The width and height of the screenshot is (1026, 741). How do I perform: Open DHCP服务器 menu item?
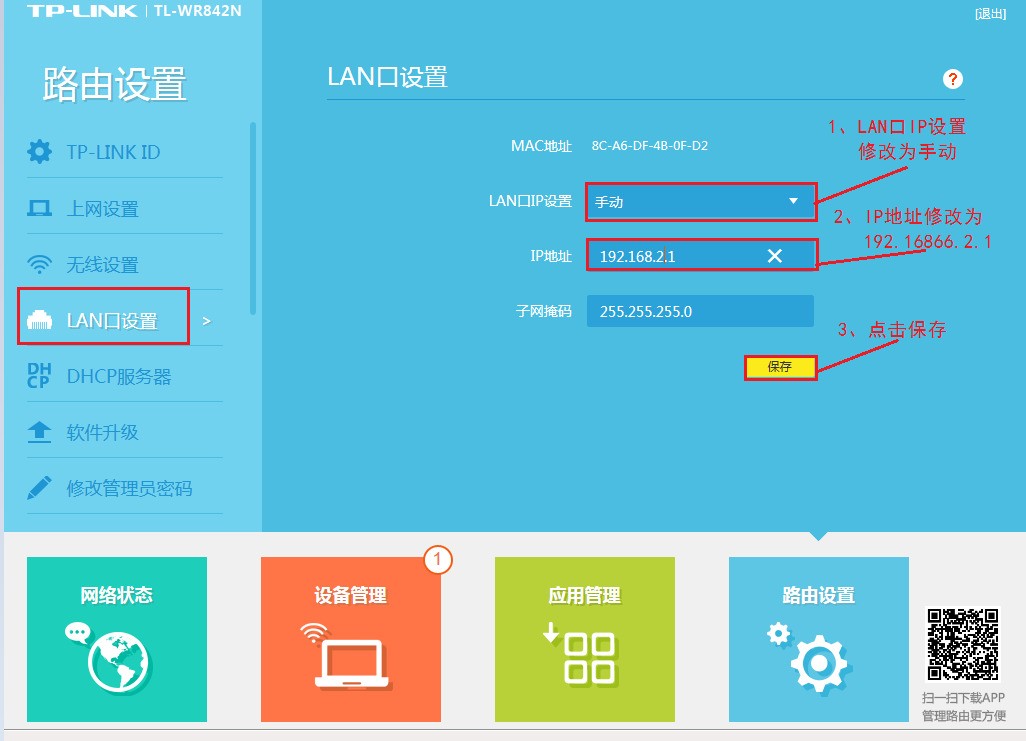click(x=124, y=376)
